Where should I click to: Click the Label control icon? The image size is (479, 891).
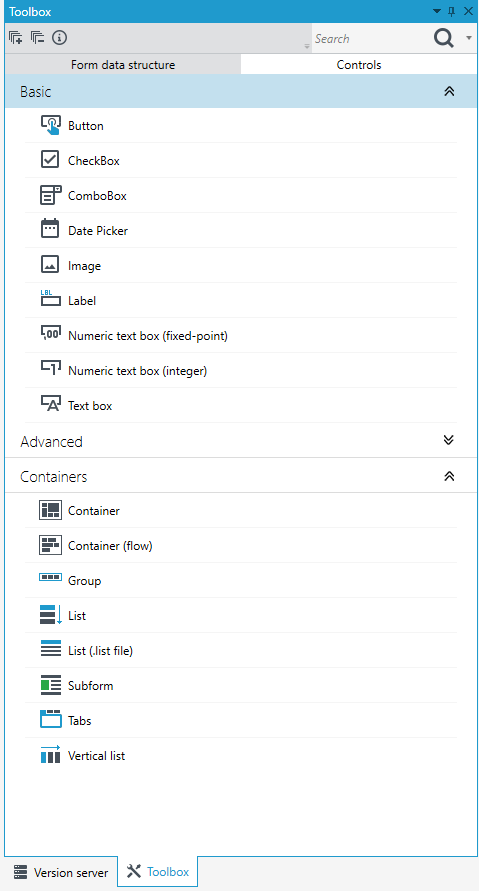tap(50, 300)
